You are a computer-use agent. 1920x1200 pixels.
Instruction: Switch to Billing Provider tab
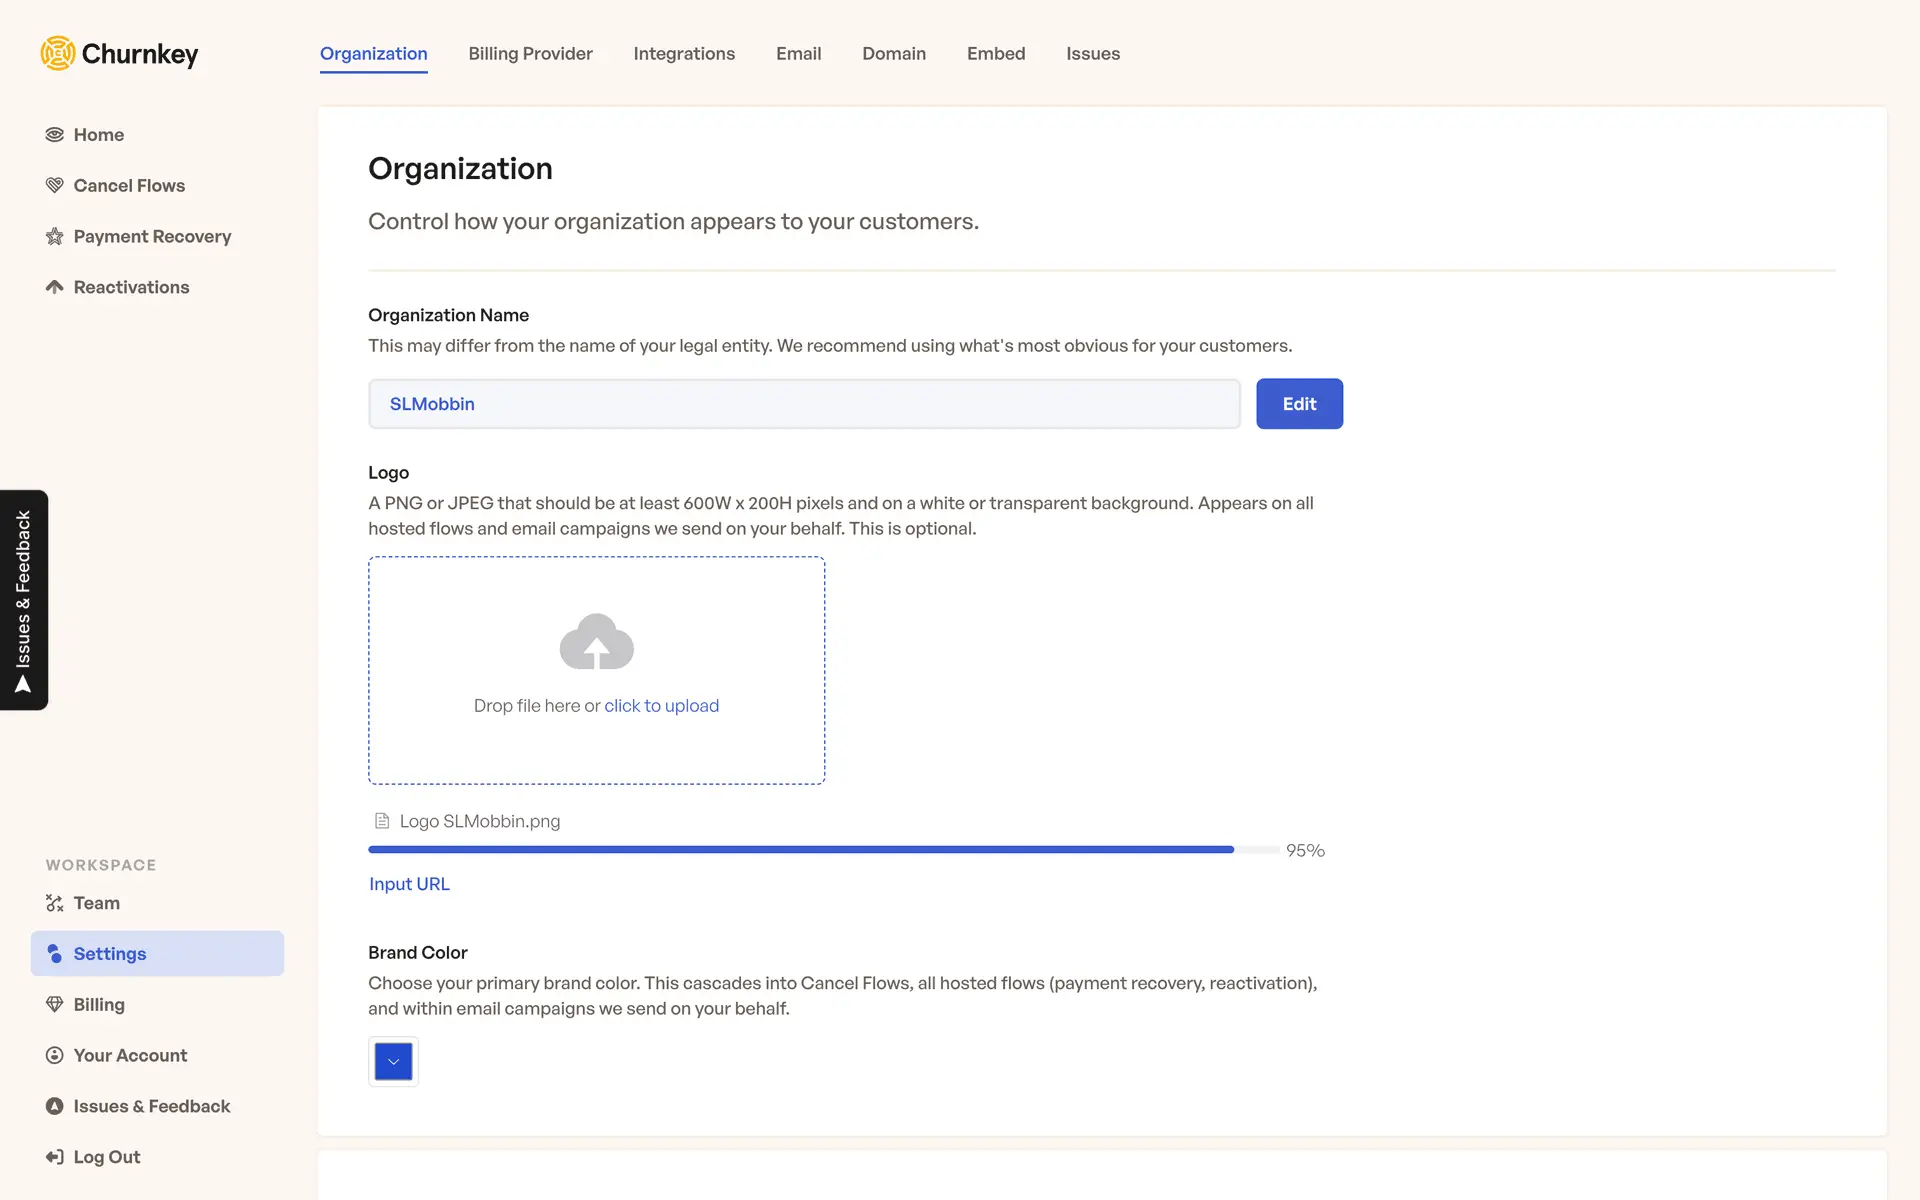click(530, 54)
